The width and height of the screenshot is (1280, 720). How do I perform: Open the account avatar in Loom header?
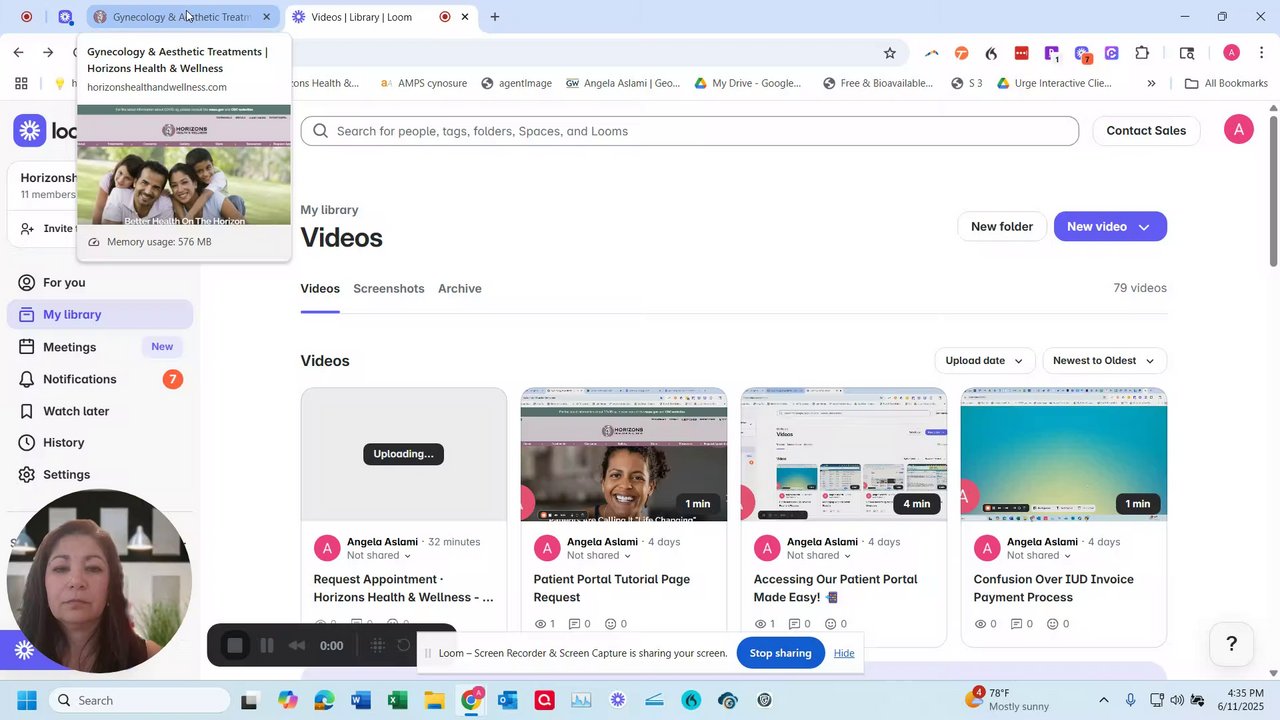tap(1238, 130)
